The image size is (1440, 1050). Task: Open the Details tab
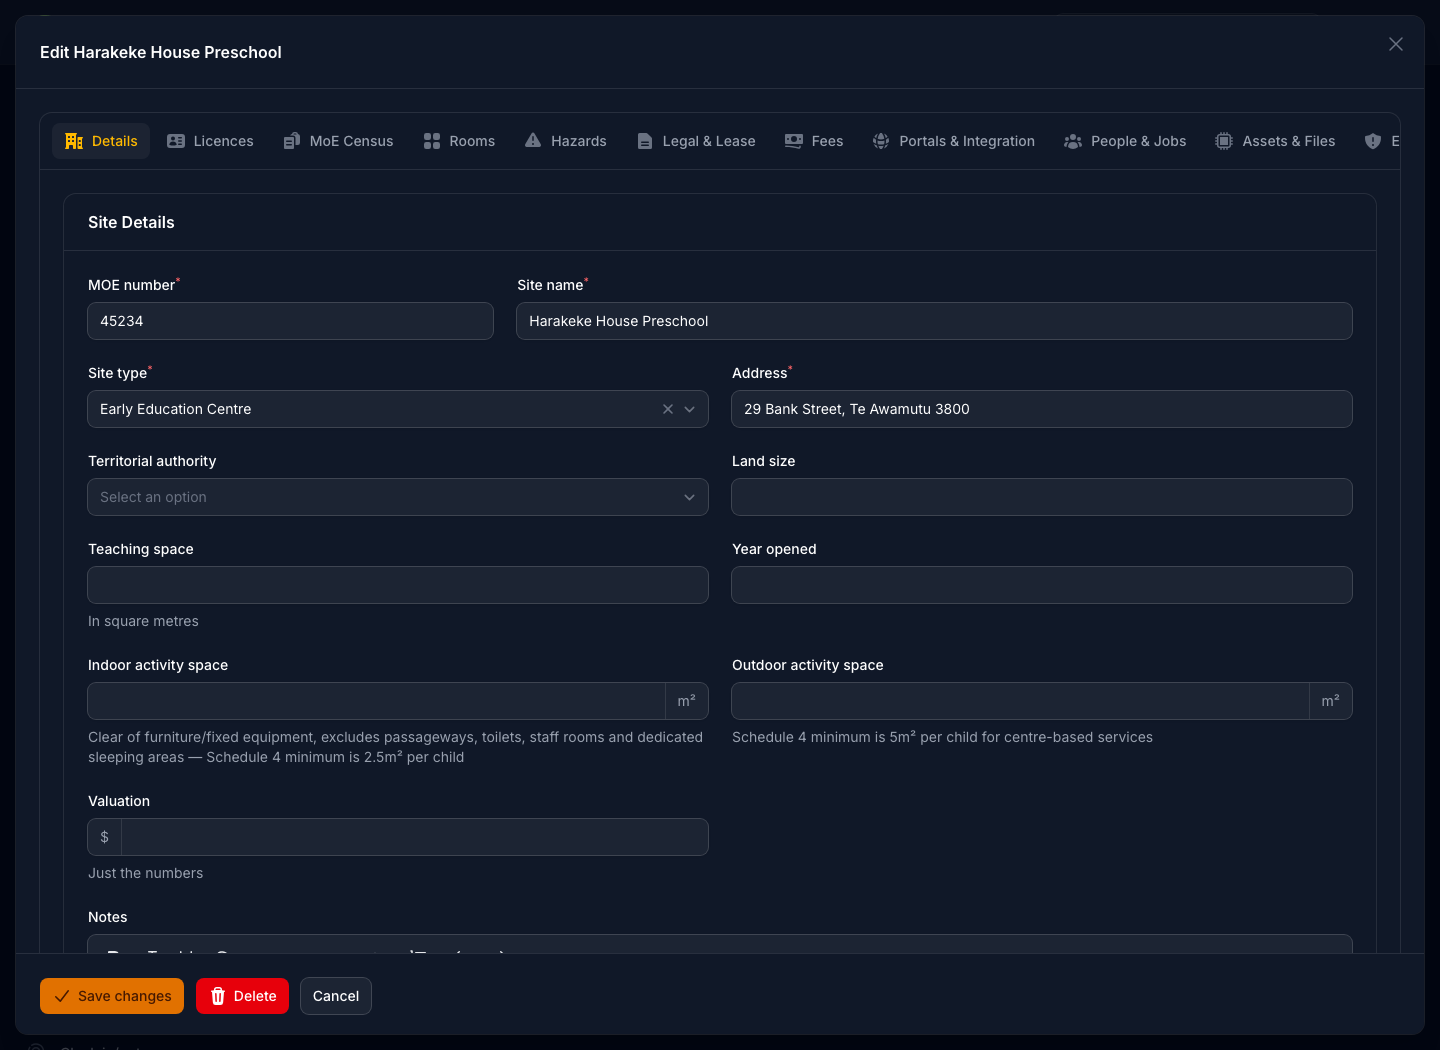[x=101, y=141]
